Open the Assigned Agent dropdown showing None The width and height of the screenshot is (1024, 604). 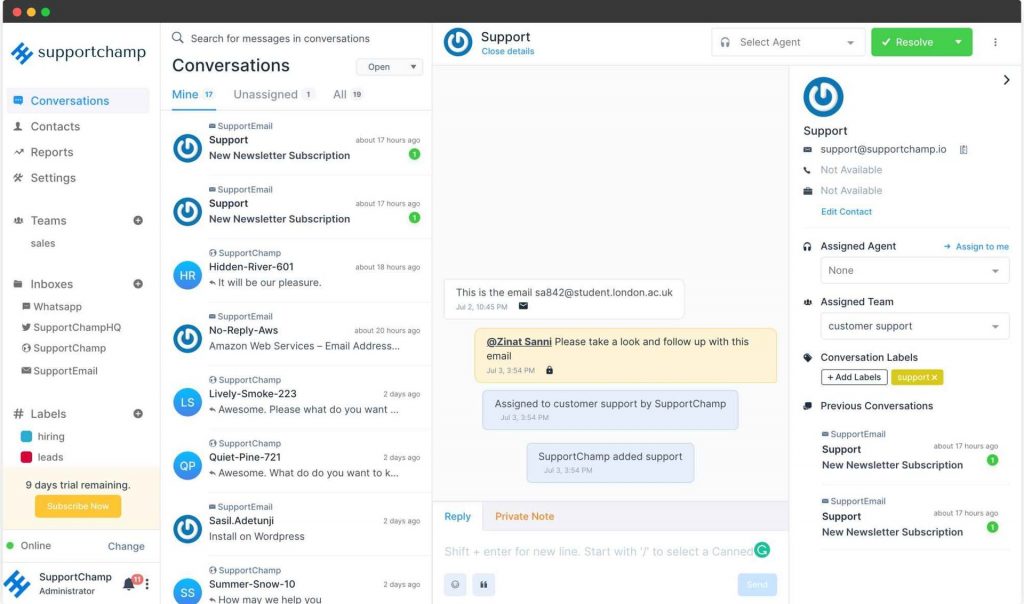(x=914, y=270)
